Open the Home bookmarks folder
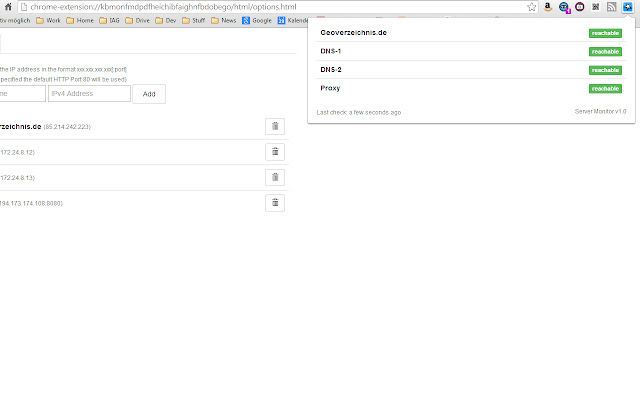Viewport: 640px width, 400px height. pyautogui.click(x=80, y=20)
